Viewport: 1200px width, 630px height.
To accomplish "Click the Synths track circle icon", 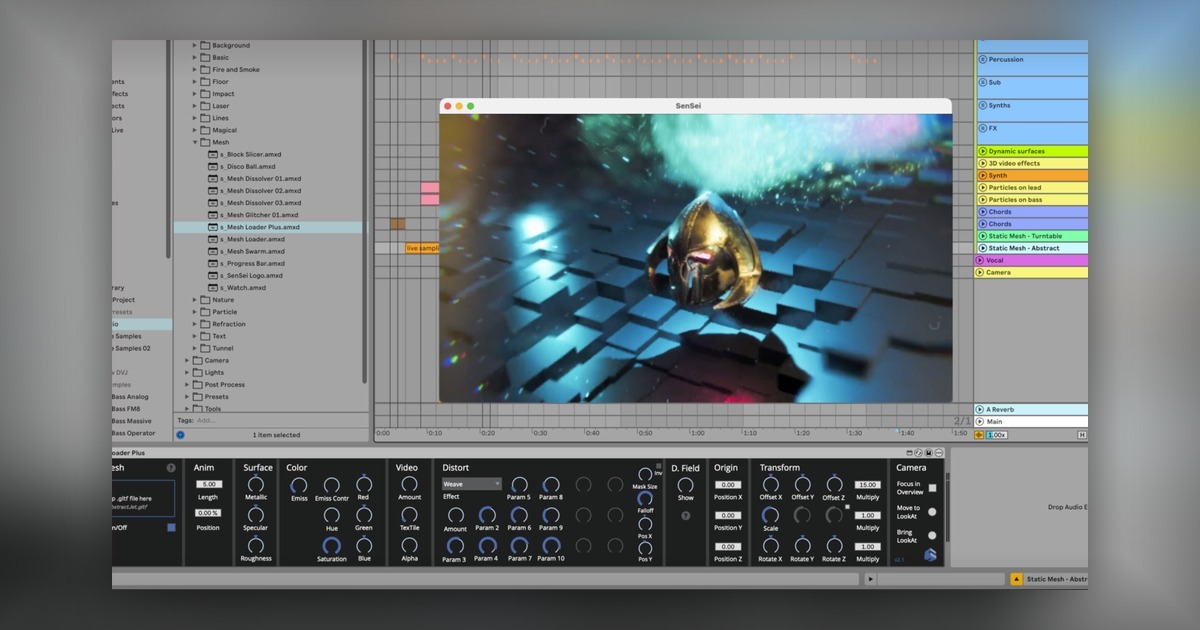I will click(982, 105).
